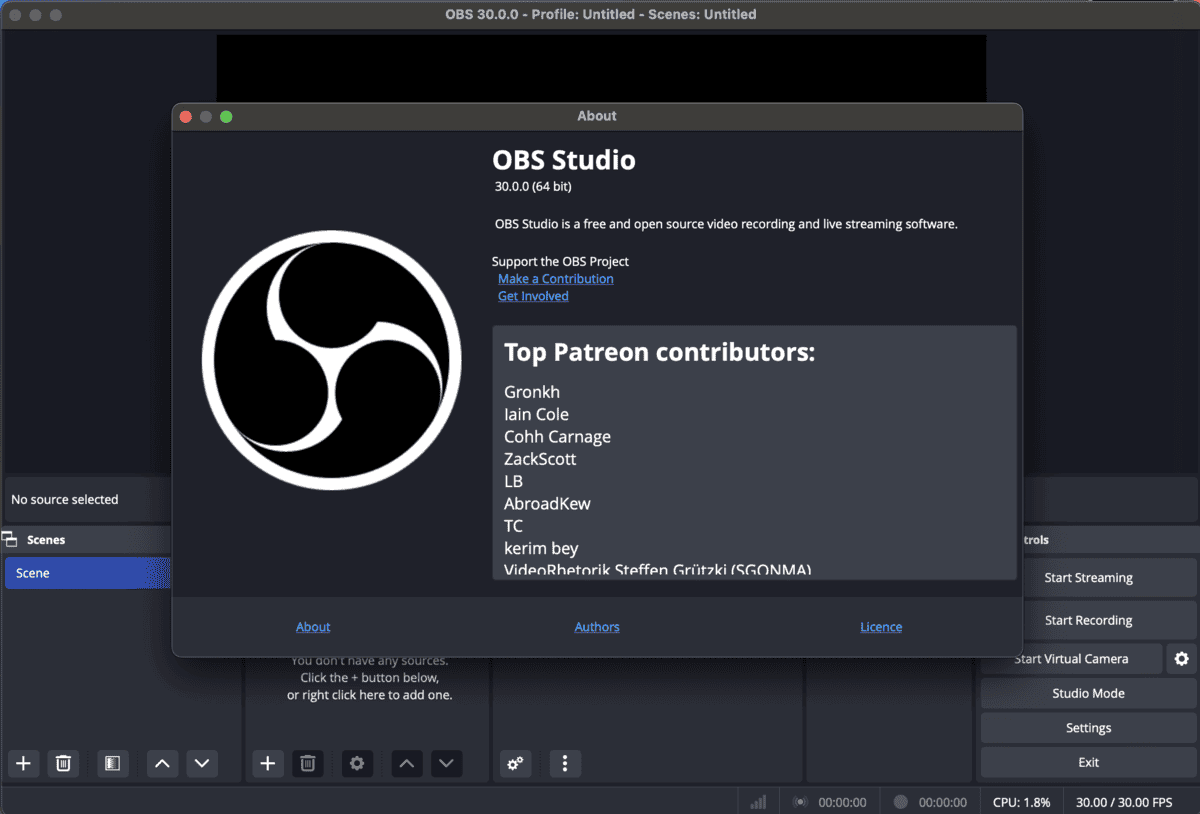Image resolution: width=1200 pixels, height=814 pixels.
Task: Move the scene down with the Scenes down arrow
Action: (x=202, y=763)
